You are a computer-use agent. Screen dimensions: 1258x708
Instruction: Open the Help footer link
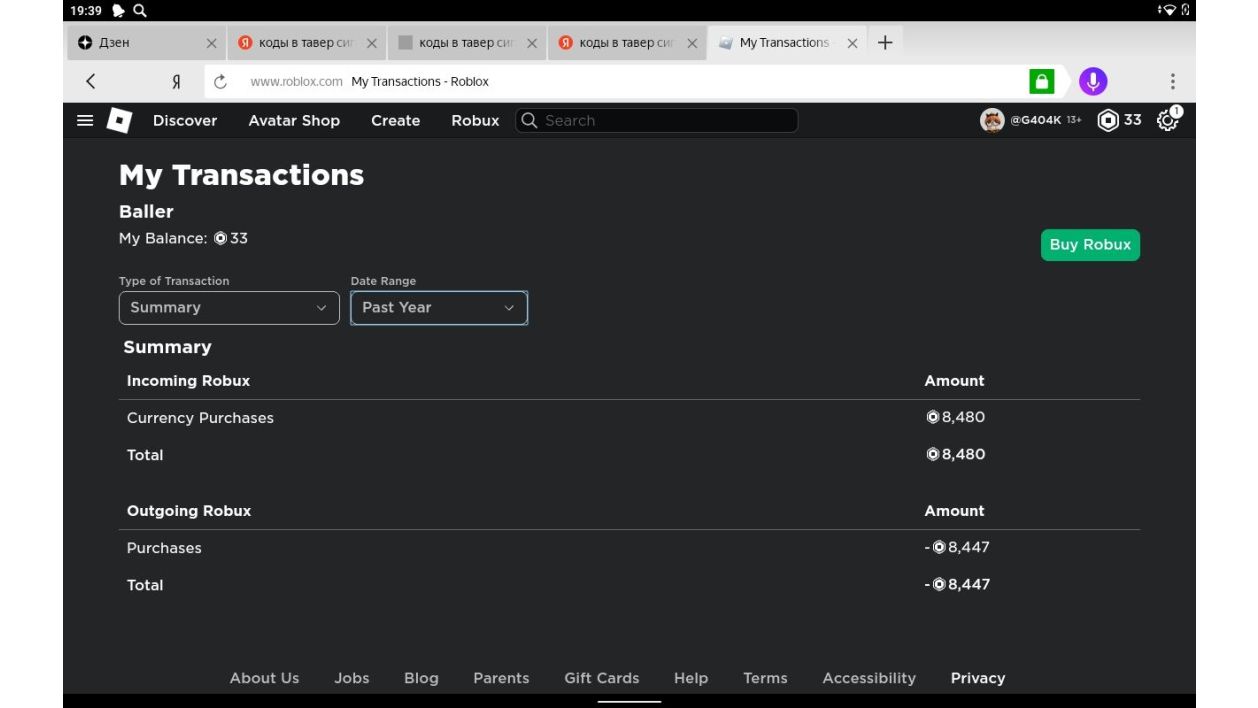691,678
